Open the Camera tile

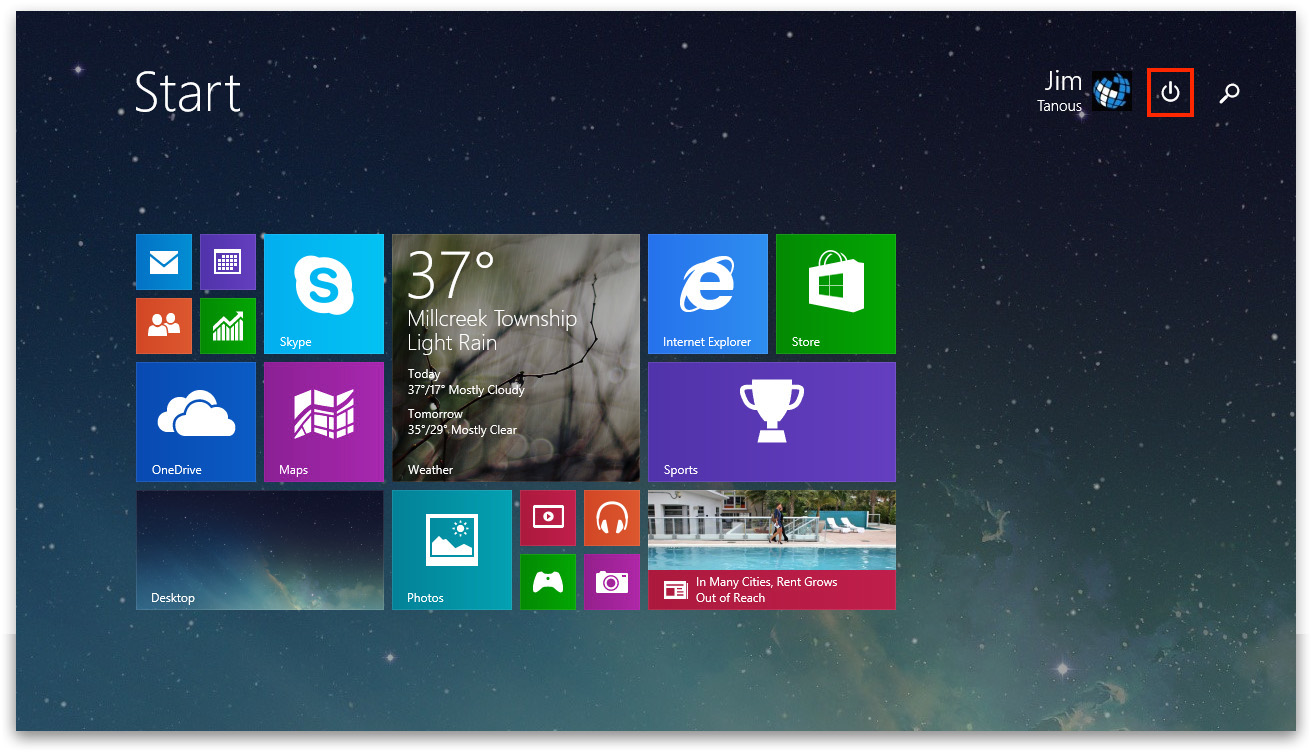click(612, 582)
